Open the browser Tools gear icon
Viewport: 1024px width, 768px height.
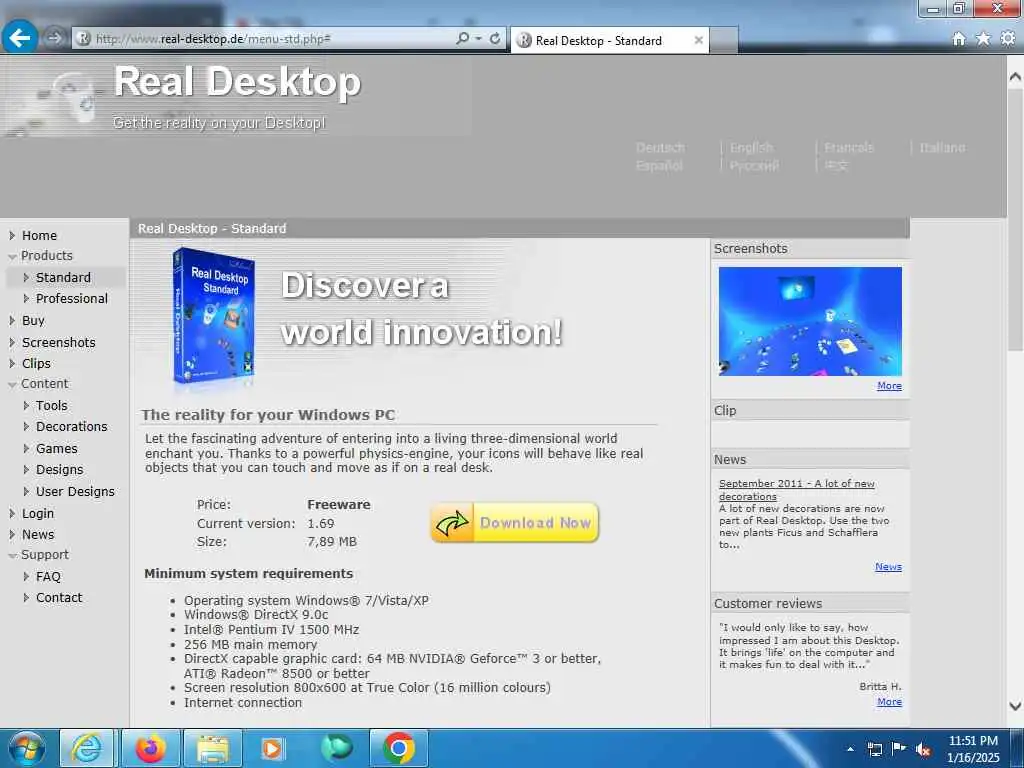click(1008, 39)
